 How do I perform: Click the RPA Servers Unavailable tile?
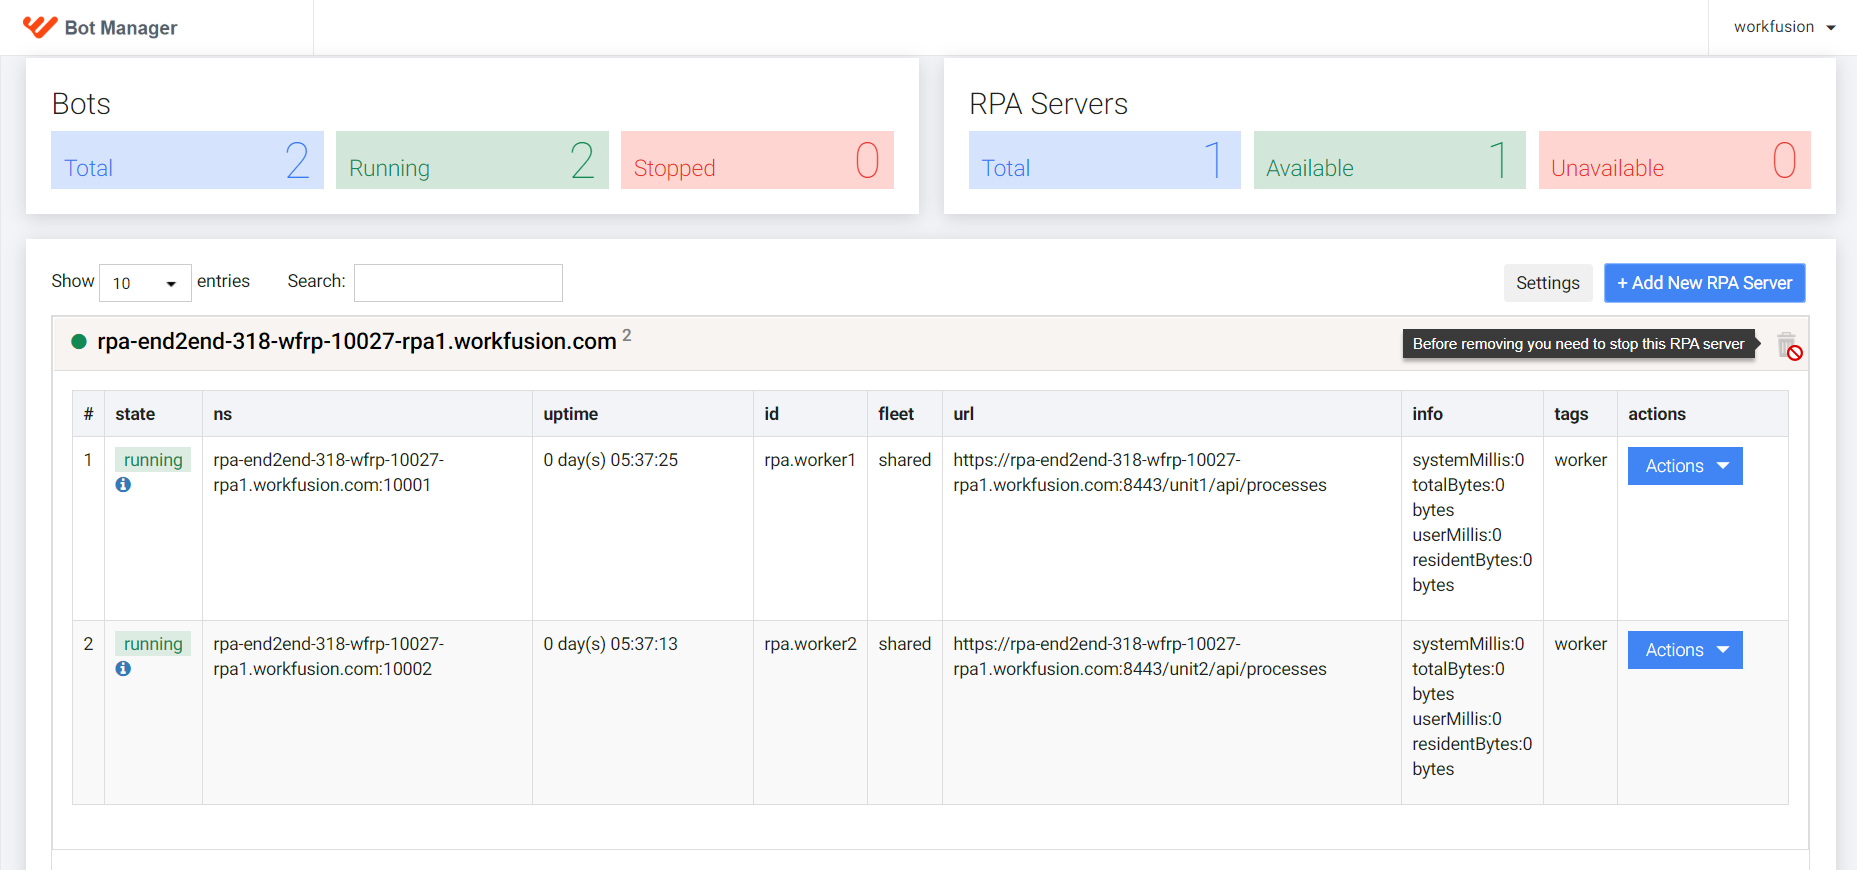click(1675, 160)
